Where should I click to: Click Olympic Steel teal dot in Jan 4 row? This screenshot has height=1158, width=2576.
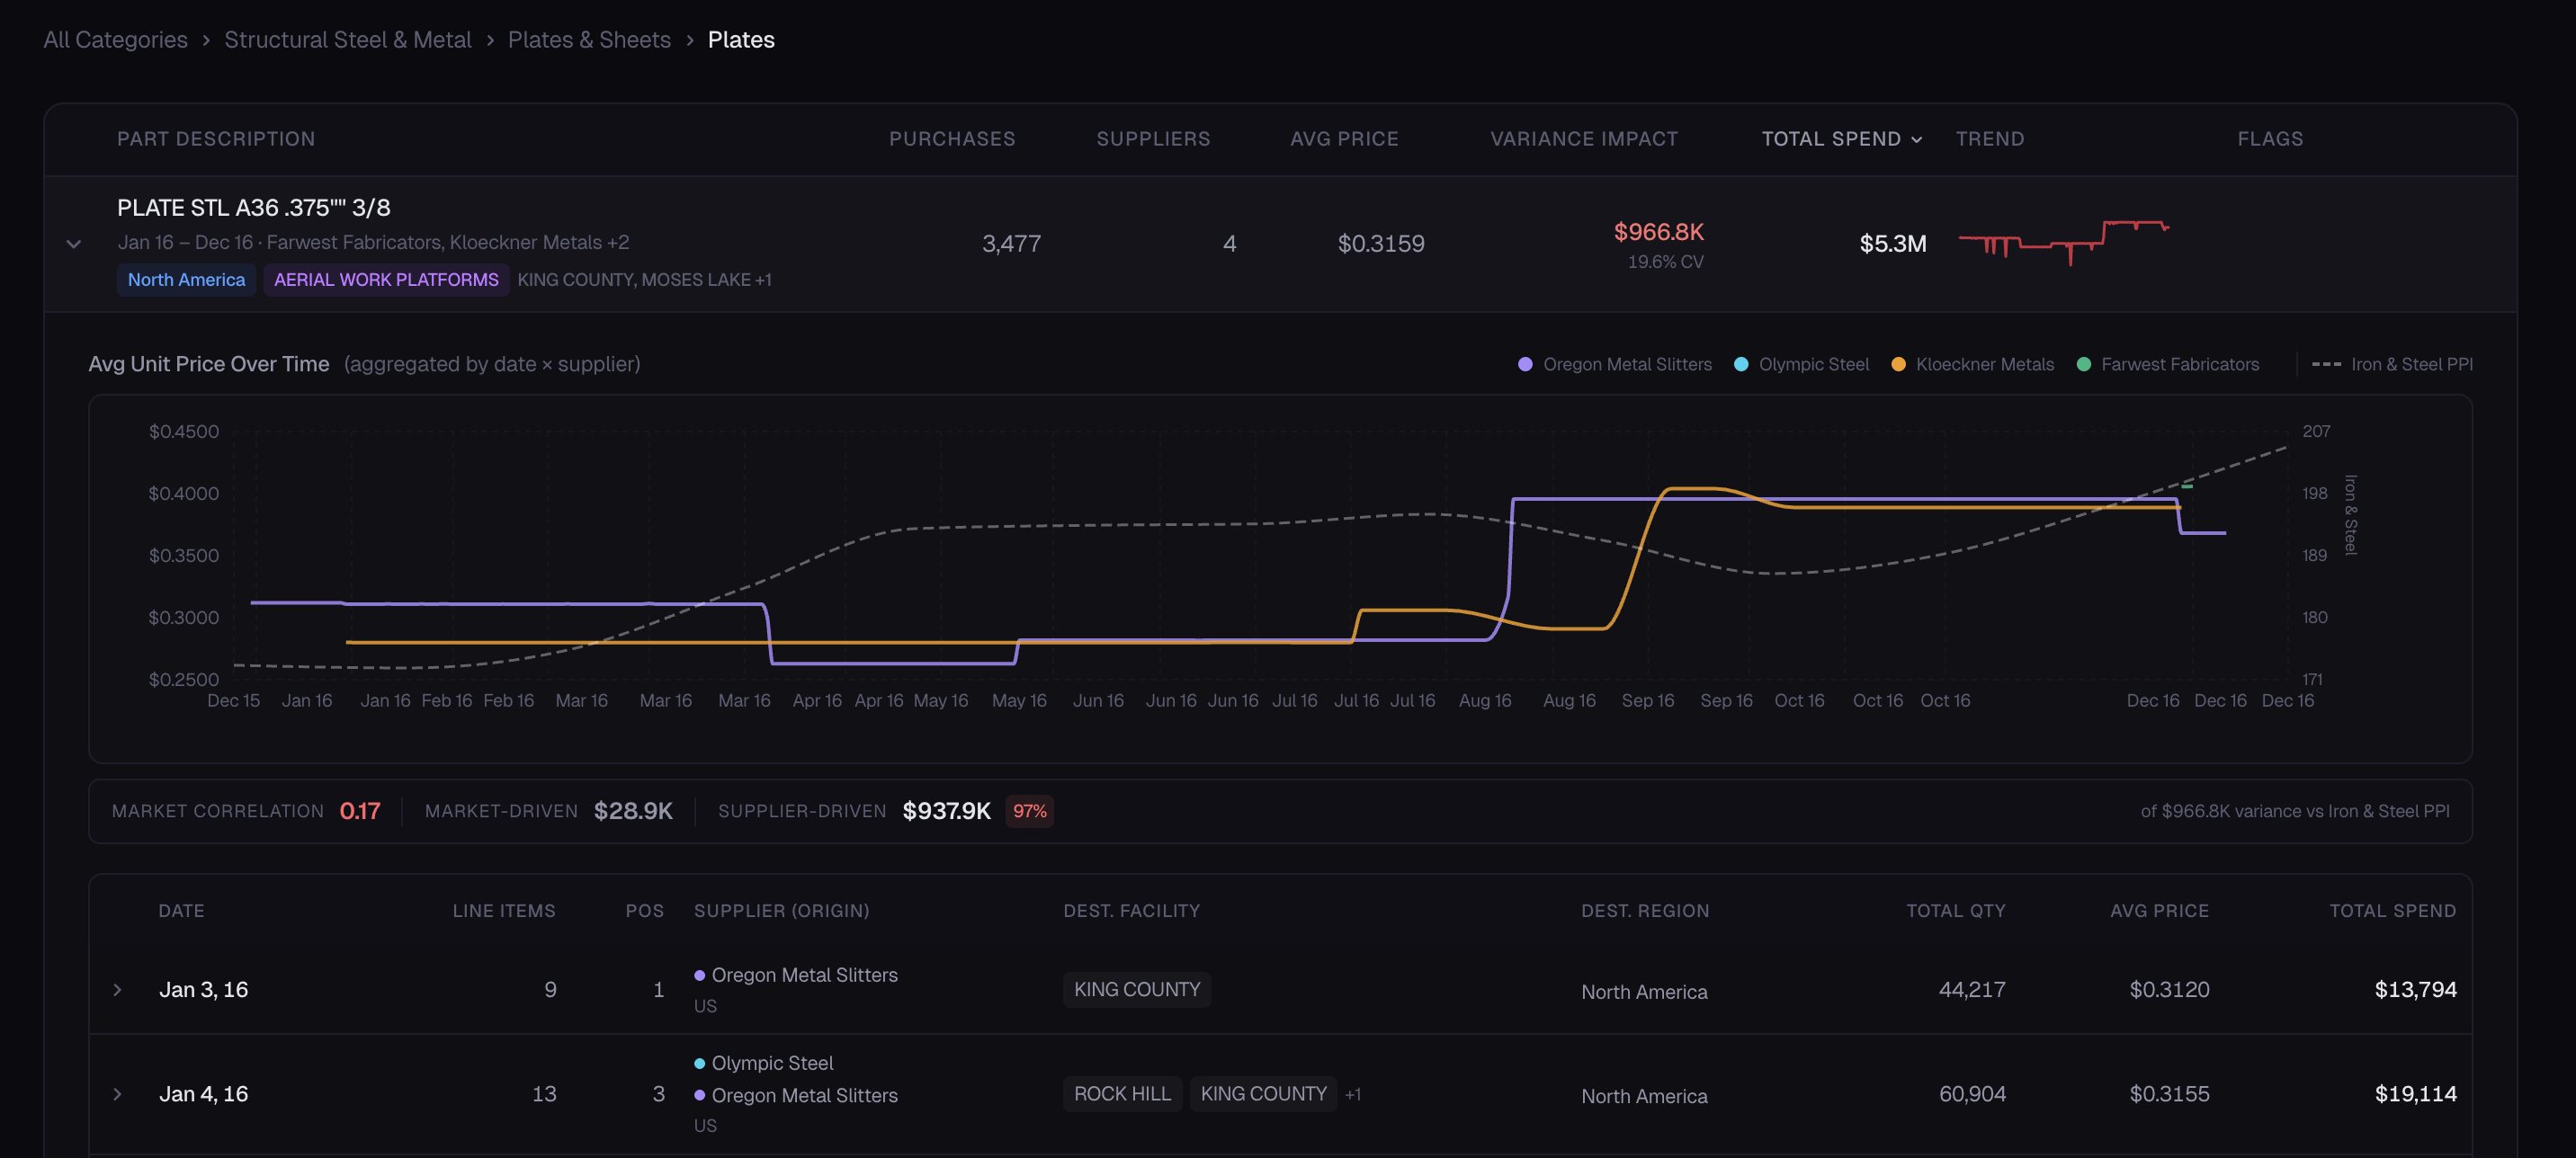700,1062
